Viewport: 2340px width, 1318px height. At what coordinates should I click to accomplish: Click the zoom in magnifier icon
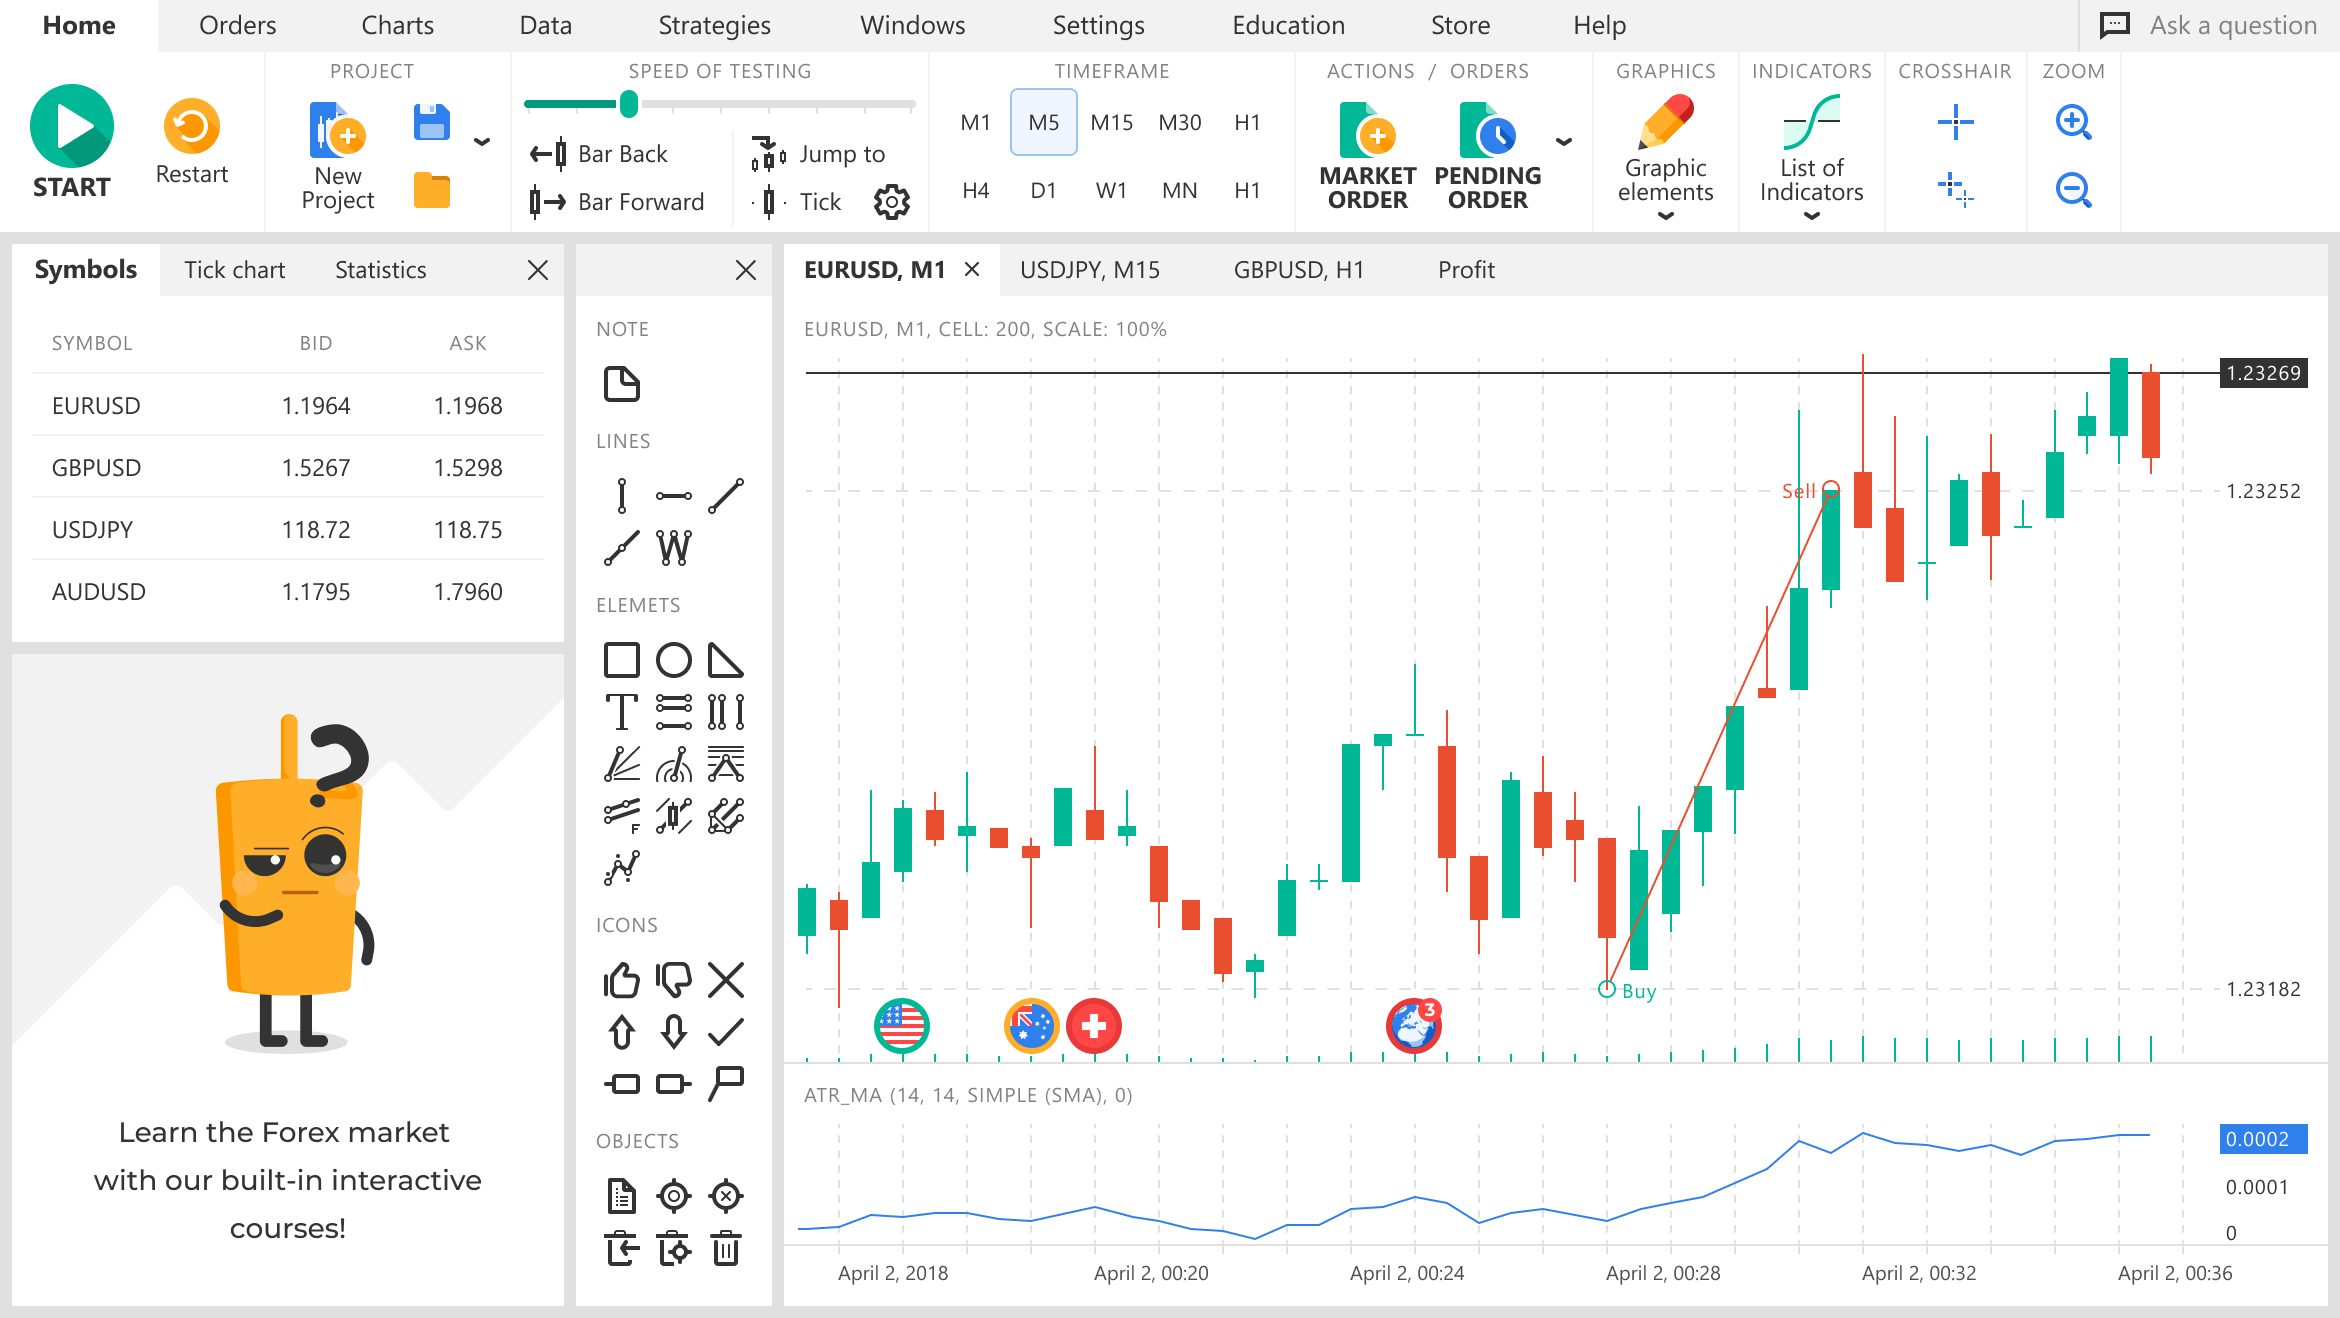click(x=2073, y=123)
